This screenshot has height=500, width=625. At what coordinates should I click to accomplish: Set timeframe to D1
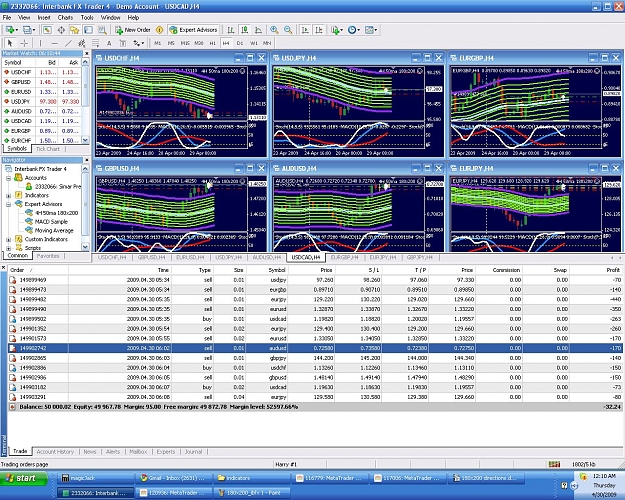240,43
